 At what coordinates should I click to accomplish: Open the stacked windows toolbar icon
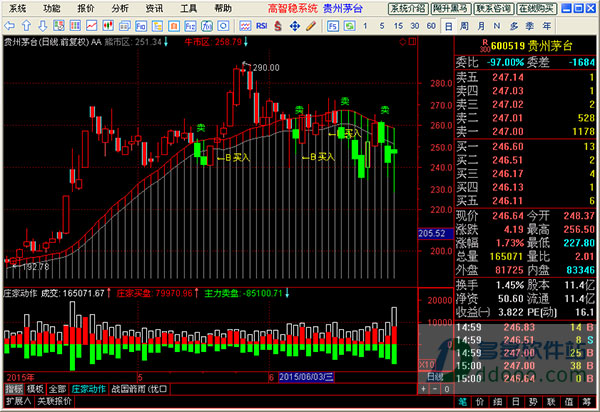[124, 26]
